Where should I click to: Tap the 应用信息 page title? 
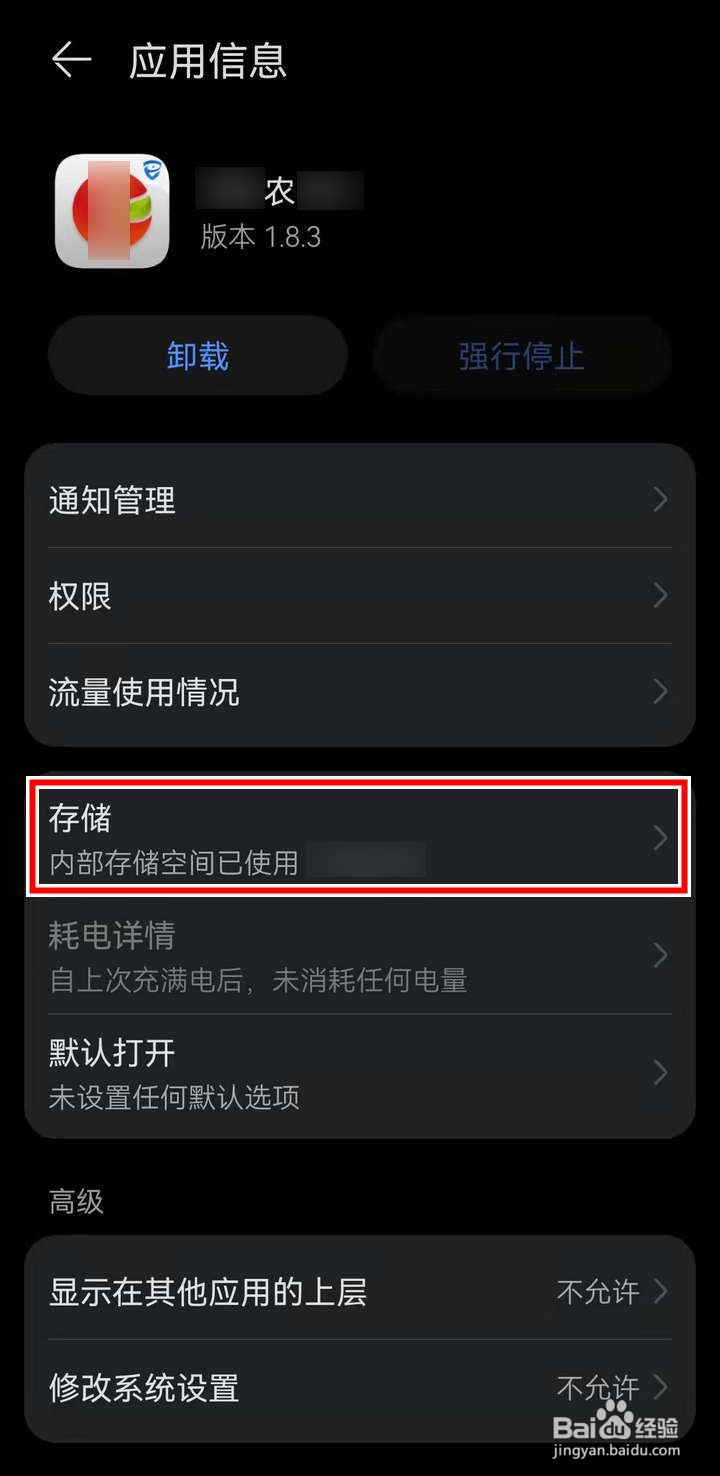208,61
